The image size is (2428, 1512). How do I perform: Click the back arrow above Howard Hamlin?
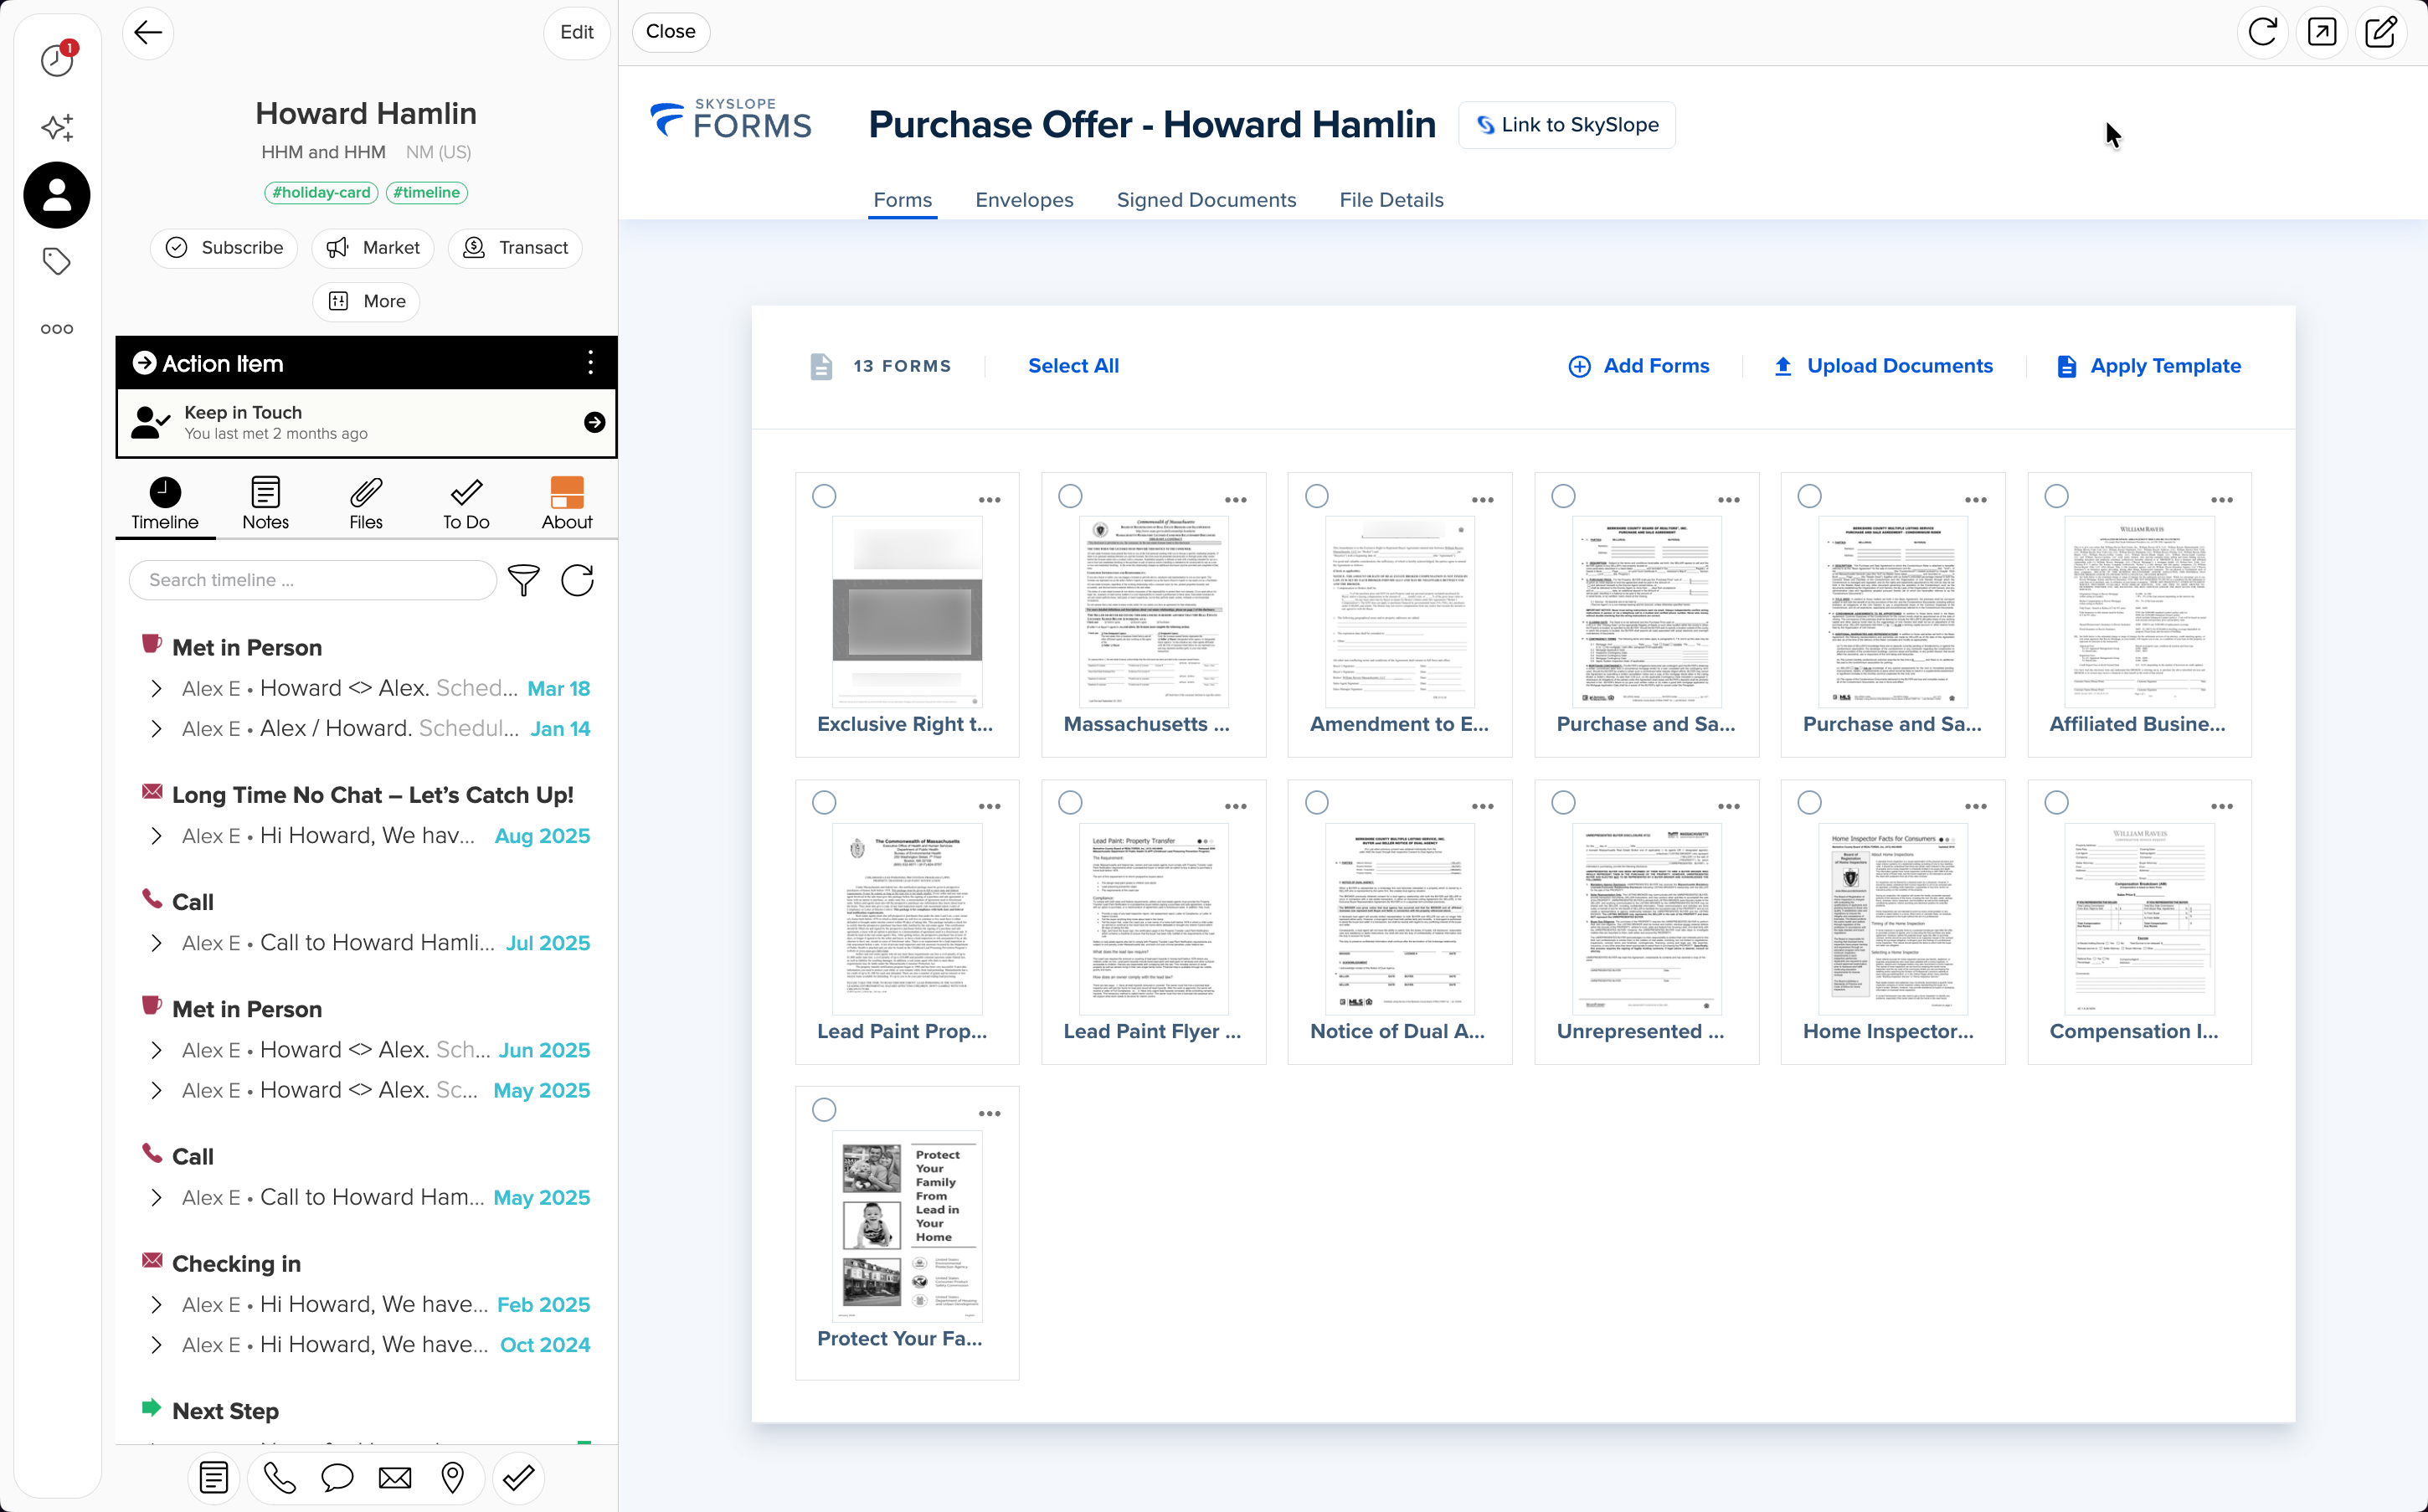(148, 32)
